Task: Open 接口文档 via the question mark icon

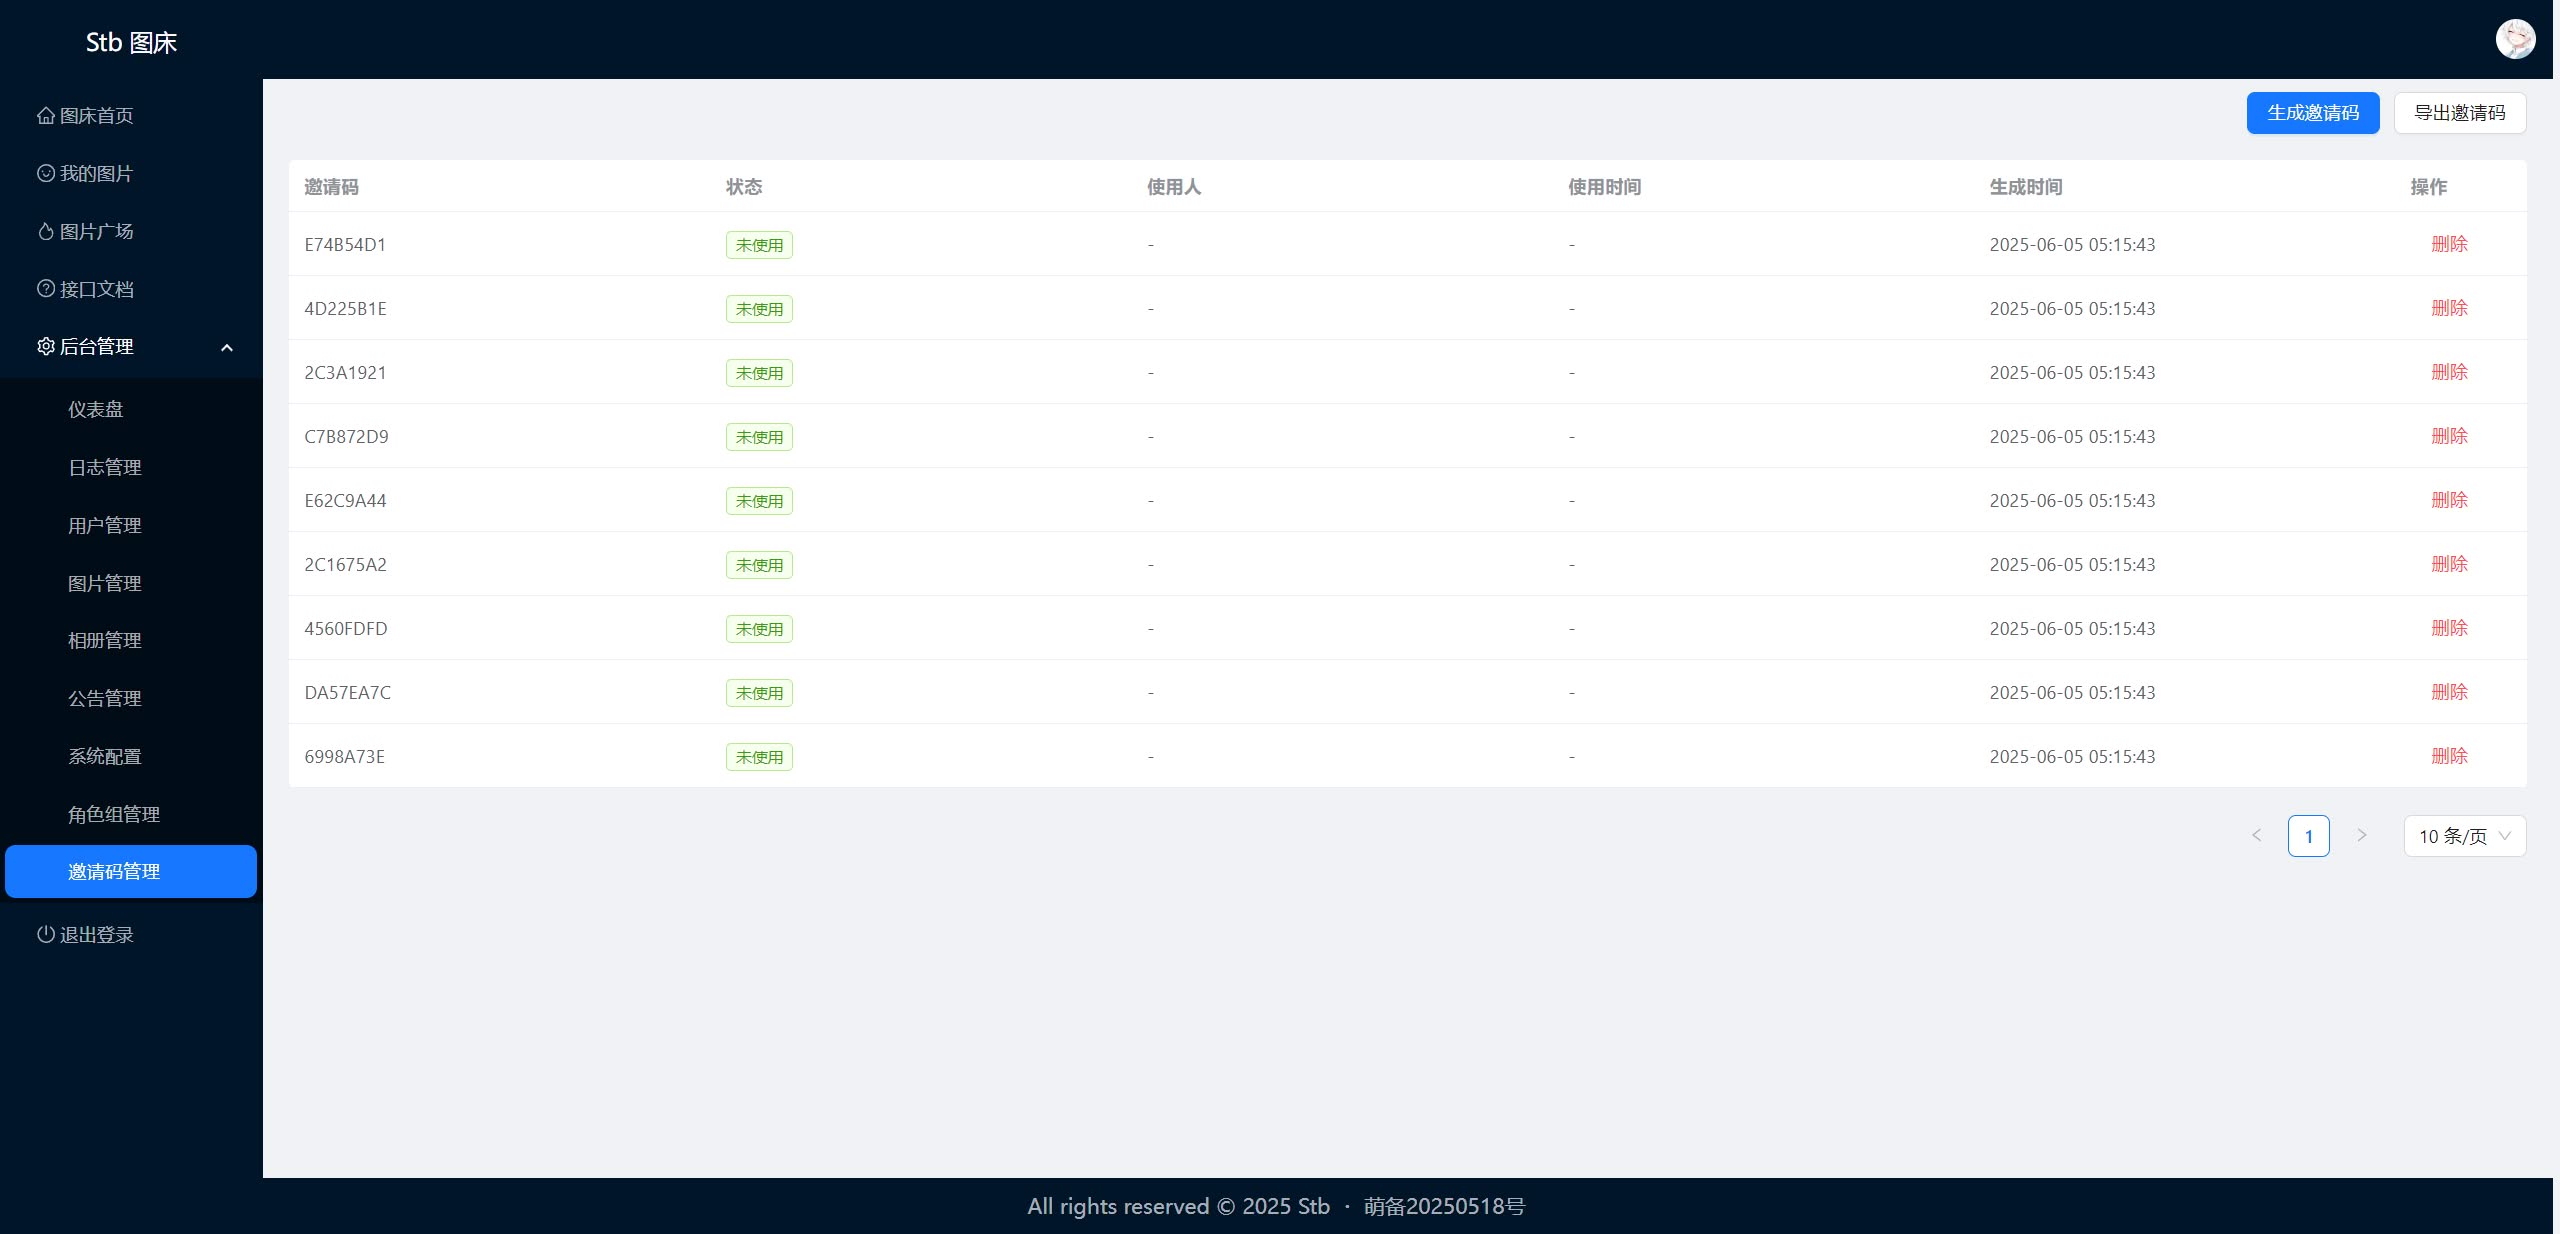Action: (x=45, y=289)
